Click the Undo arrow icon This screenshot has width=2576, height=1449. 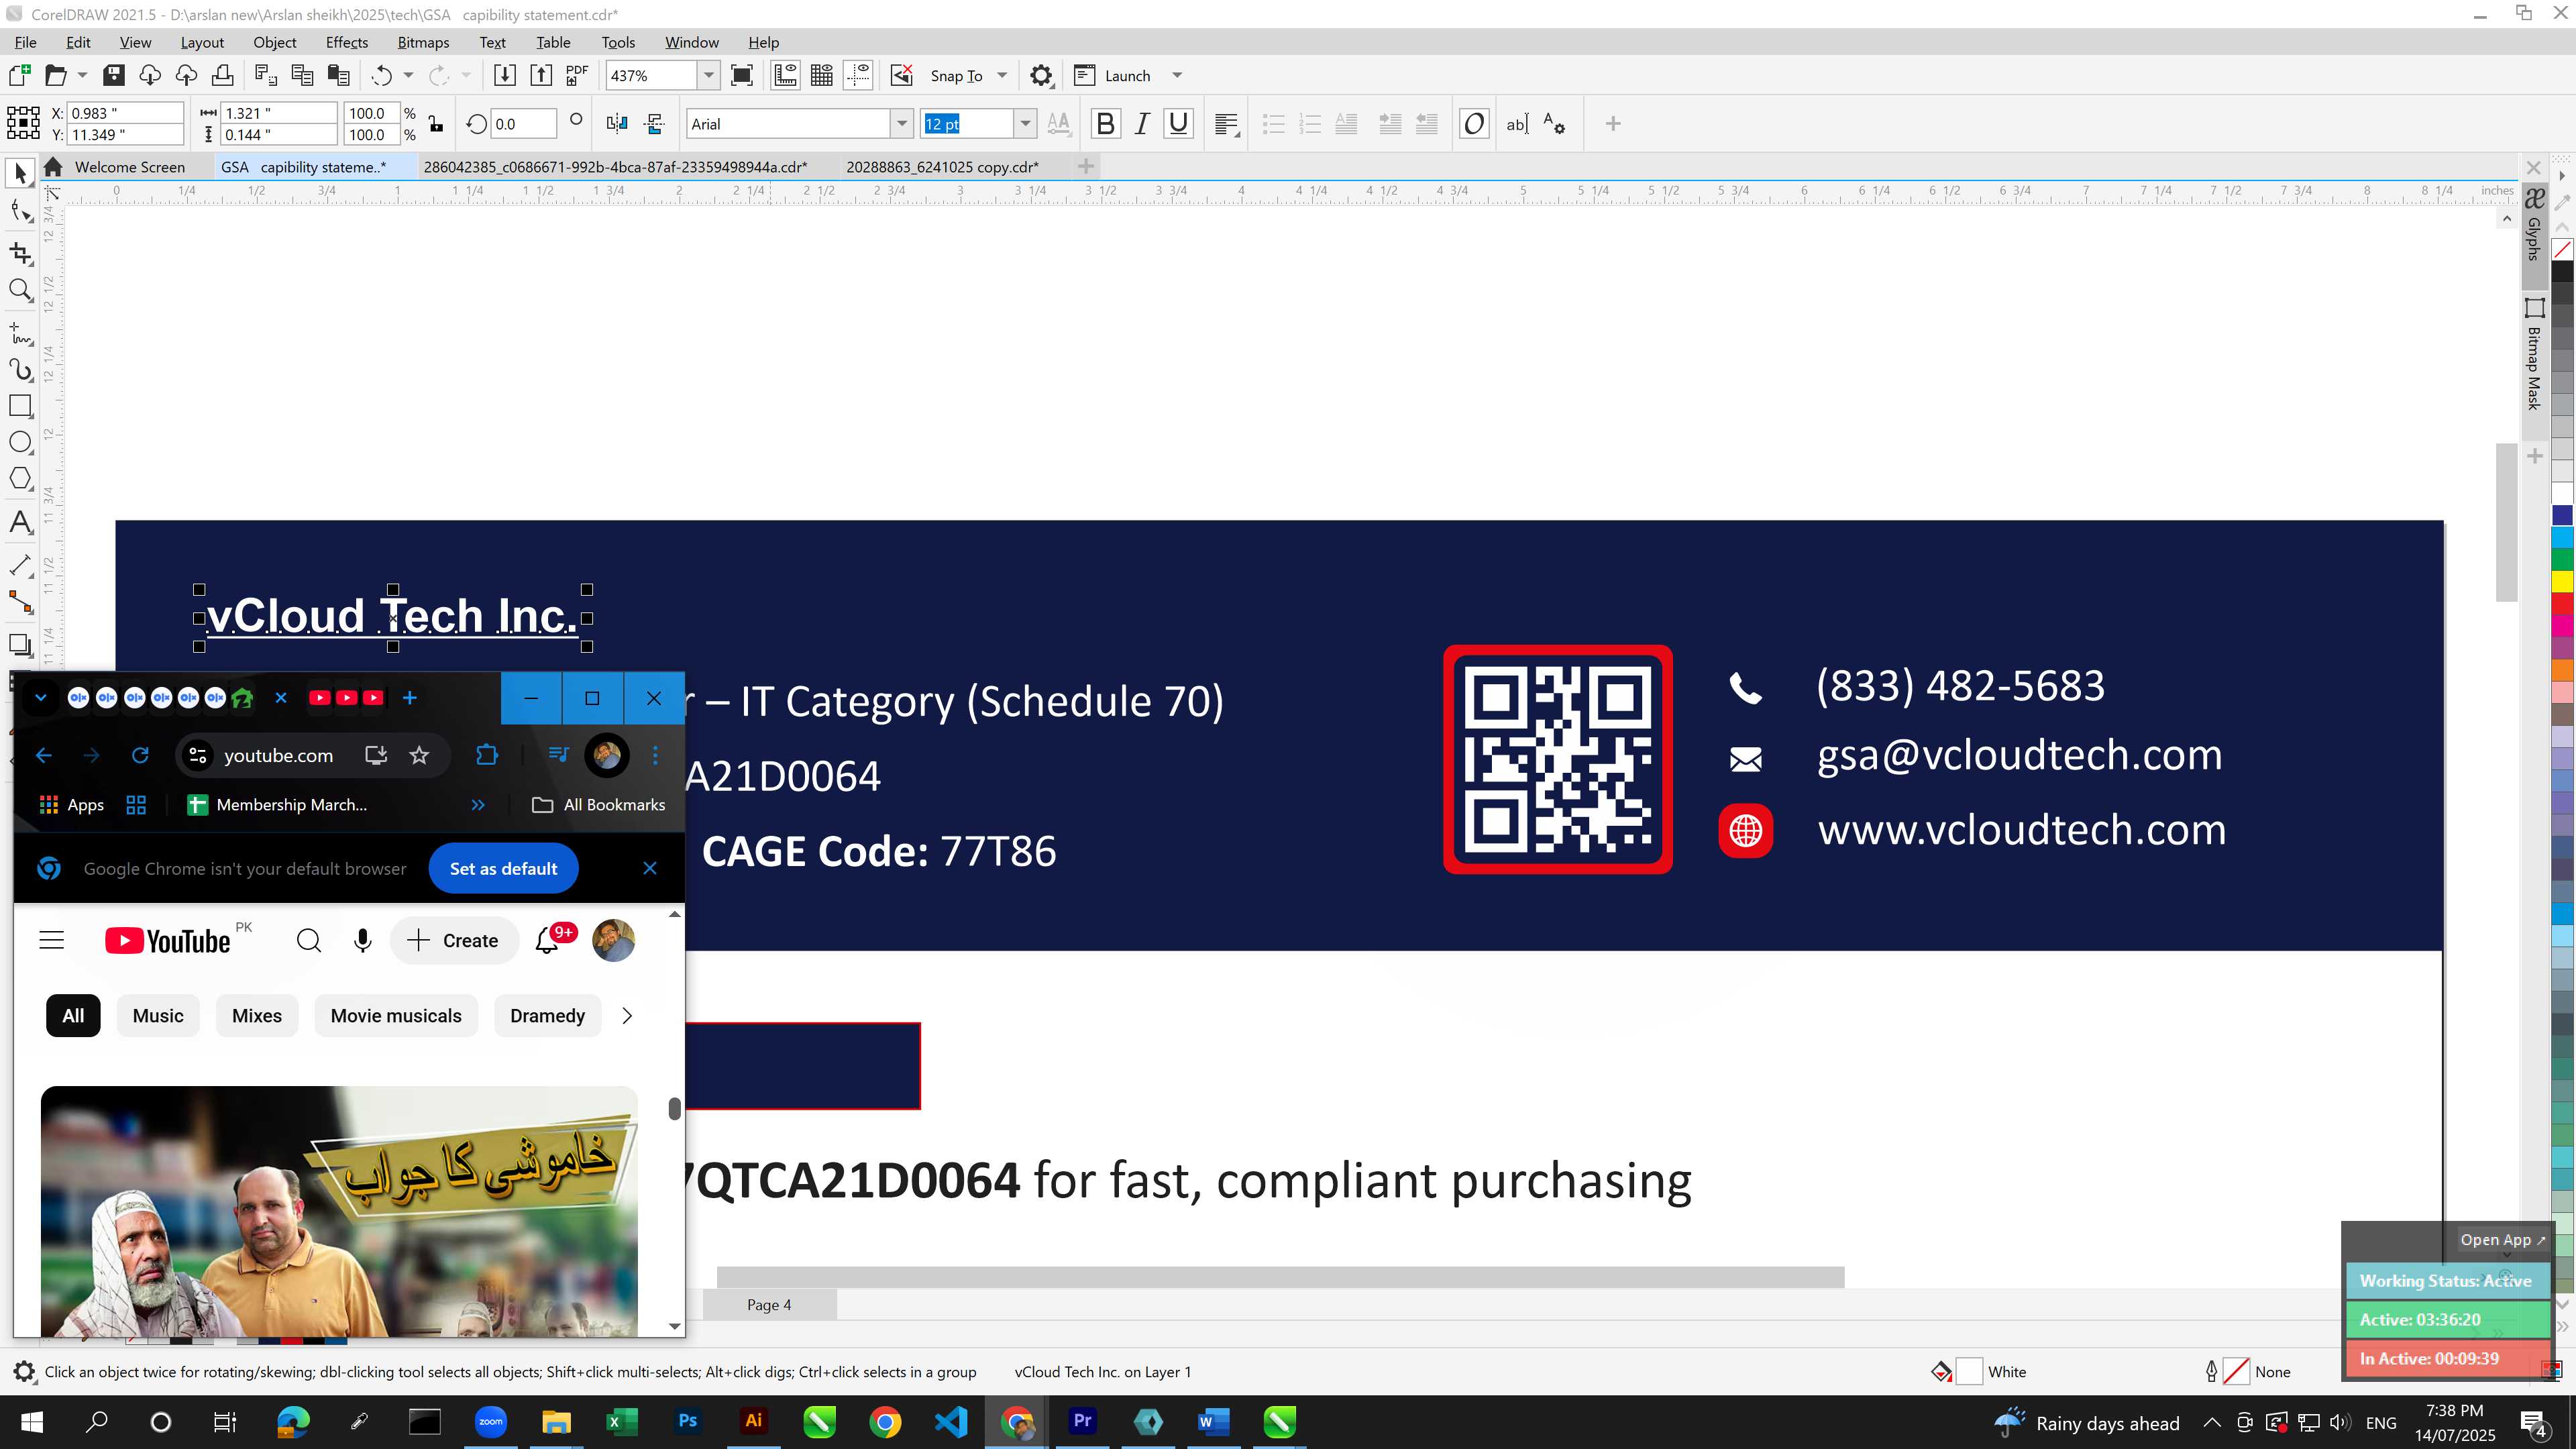pyautogui.click(x=382, y=75)
